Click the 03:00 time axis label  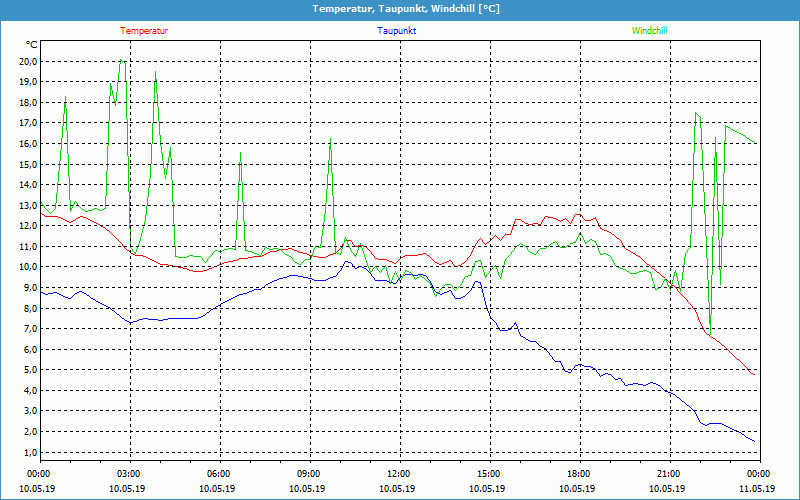click(131, 474)
